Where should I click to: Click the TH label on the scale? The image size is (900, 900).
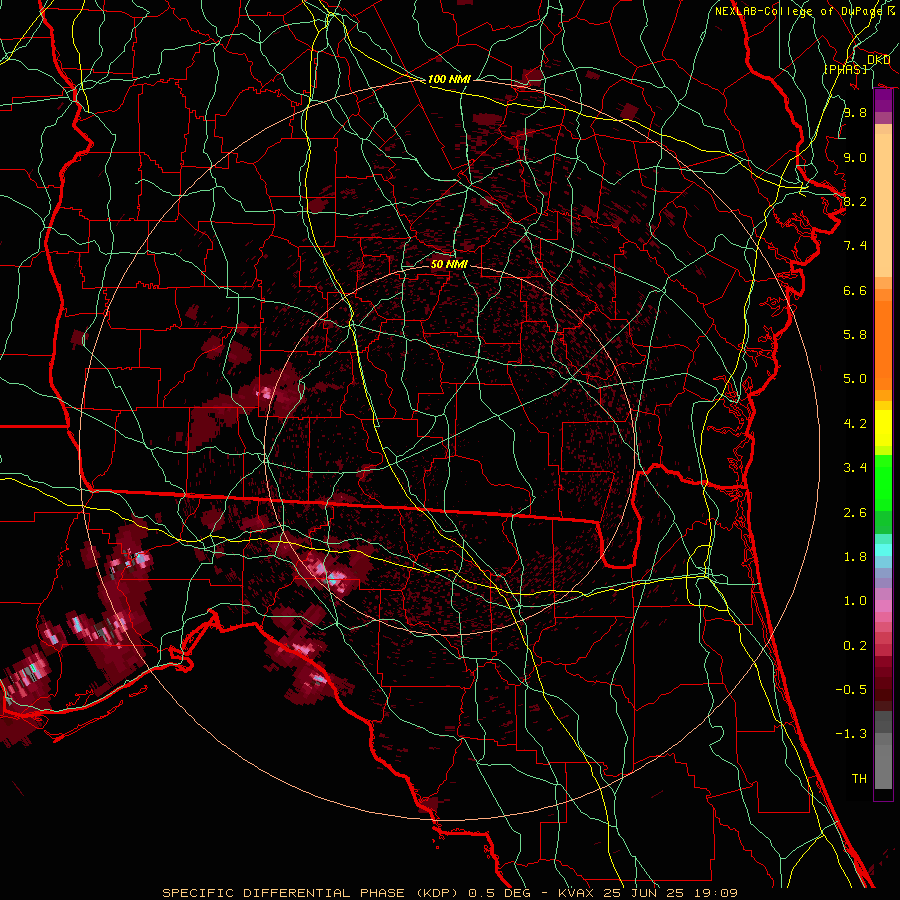(859, 779)
